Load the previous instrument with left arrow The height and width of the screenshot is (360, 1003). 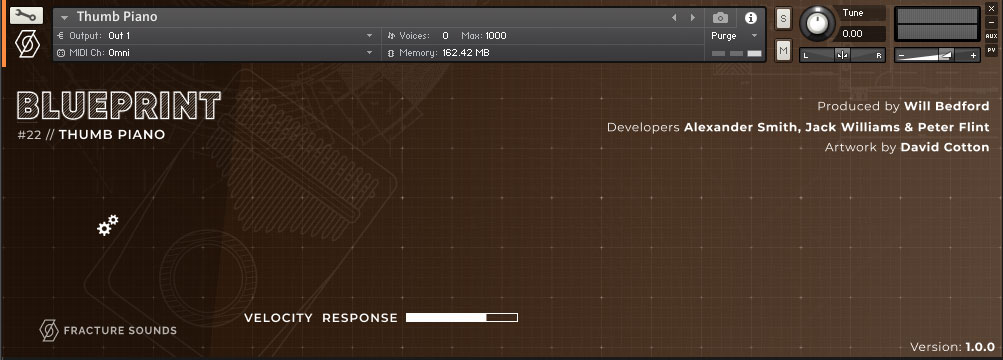click(x=674, y=18)
